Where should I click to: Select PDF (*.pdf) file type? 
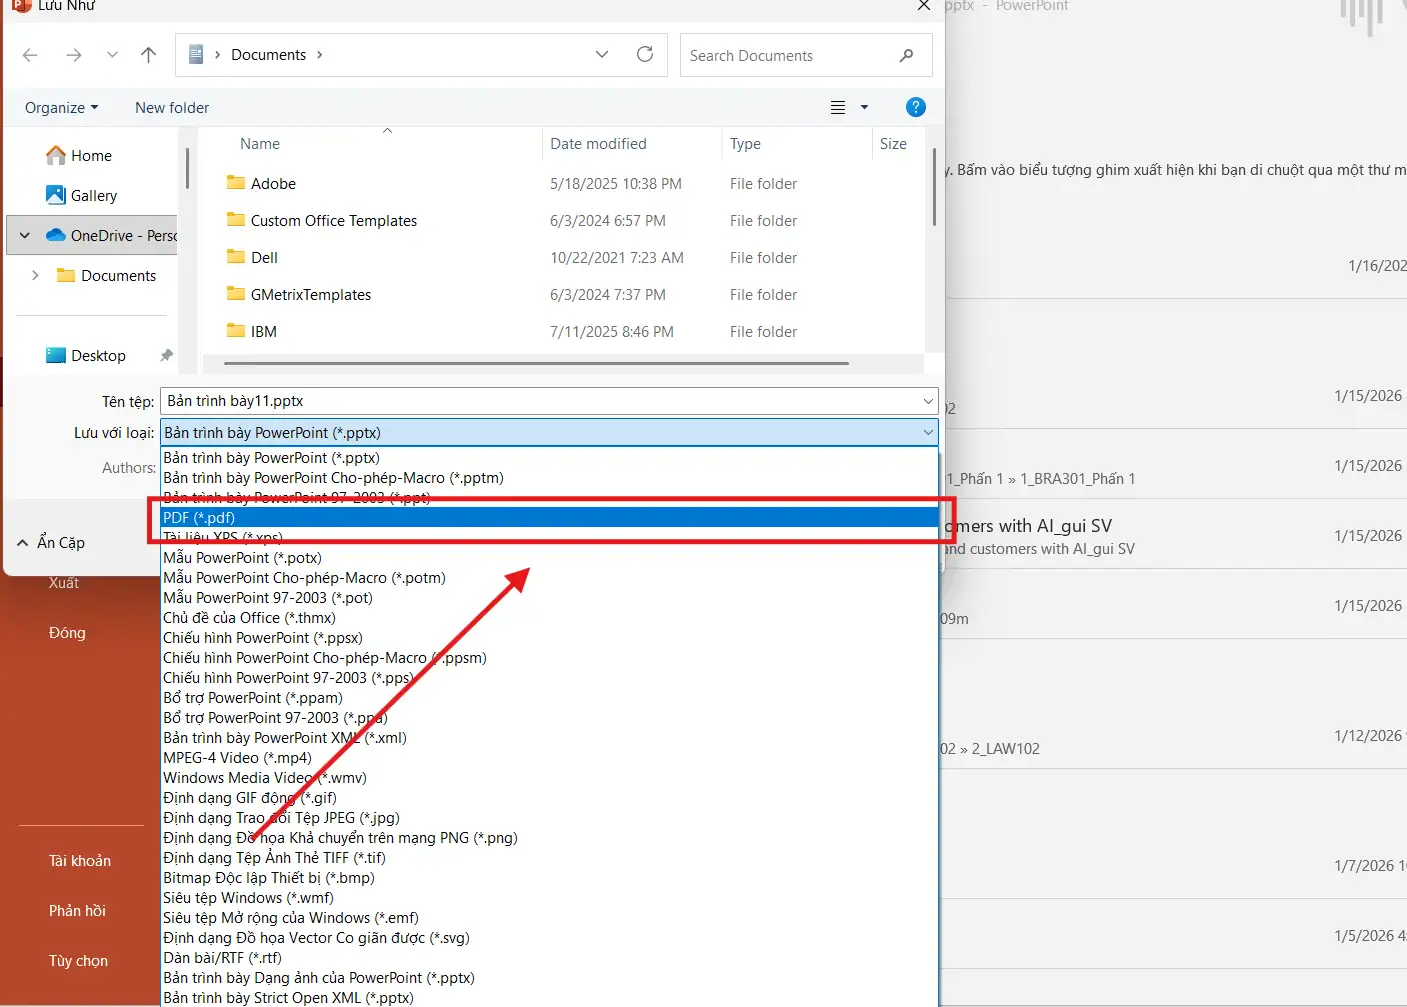[200, 518]
